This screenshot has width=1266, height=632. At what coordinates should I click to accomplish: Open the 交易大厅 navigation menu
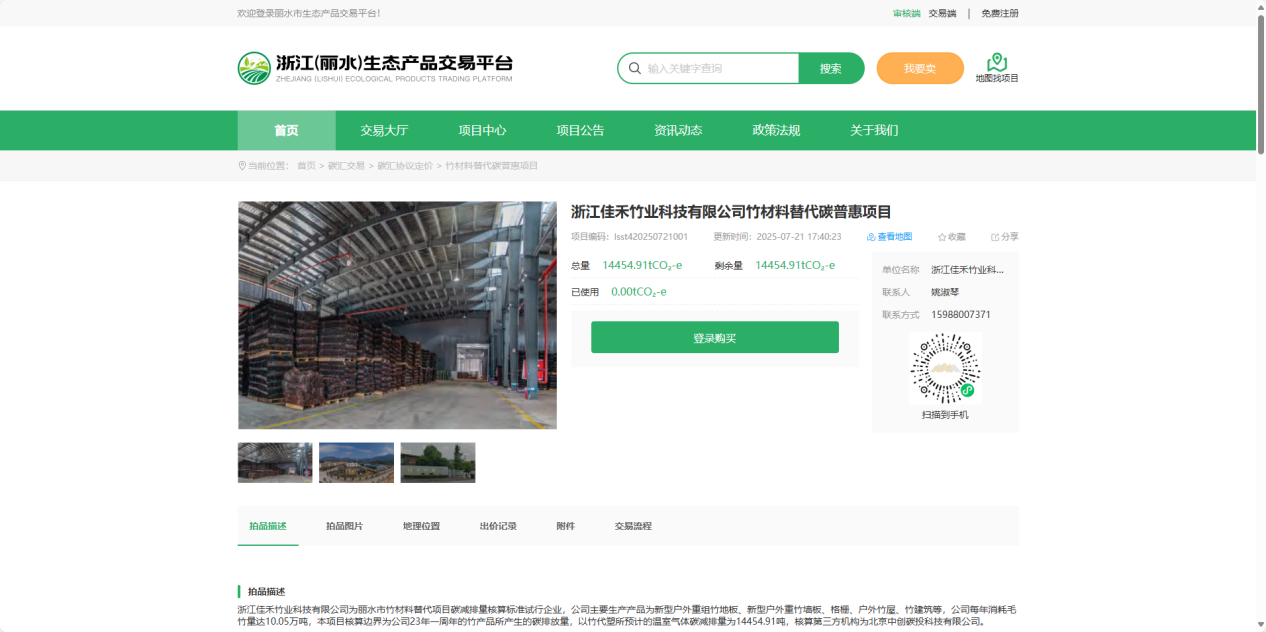[x=384, y=130]
